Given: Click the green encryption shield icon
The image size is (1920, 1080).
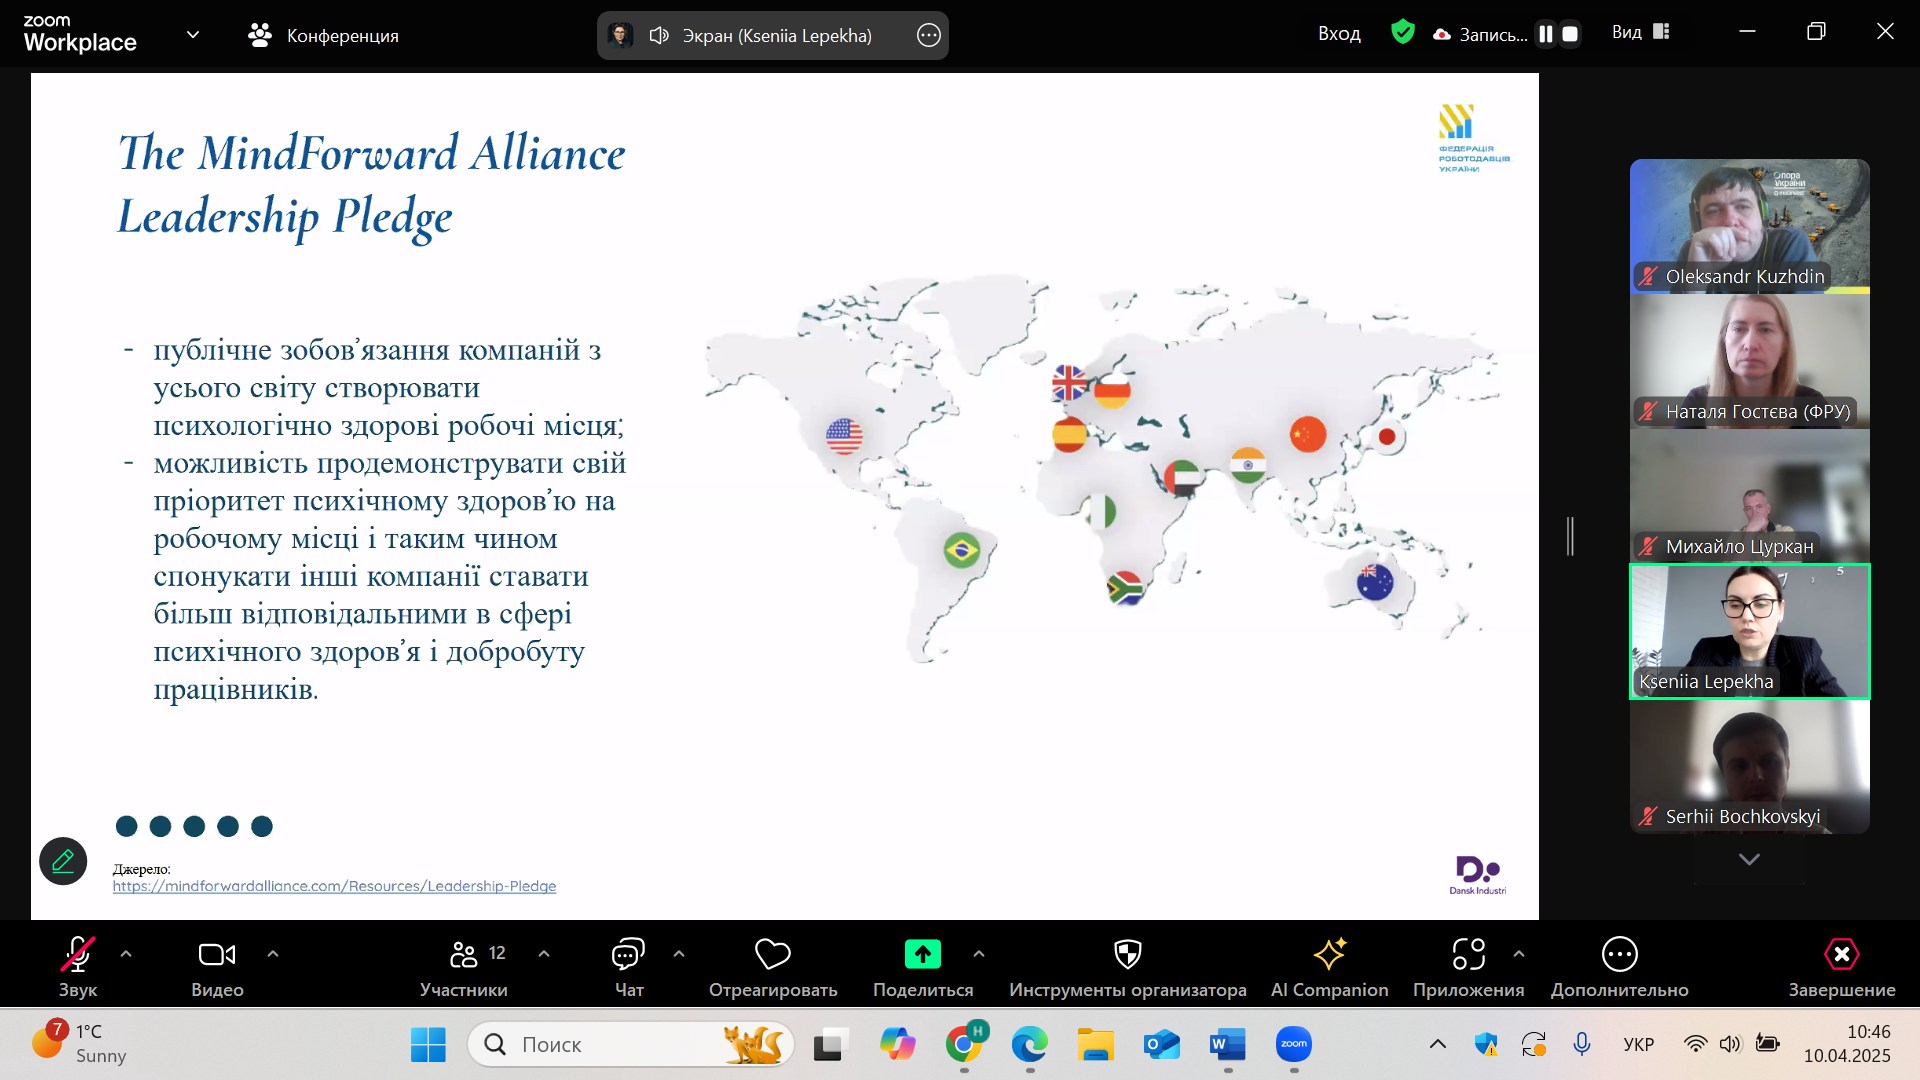Looking at the screenshot, I should 1403,33.
